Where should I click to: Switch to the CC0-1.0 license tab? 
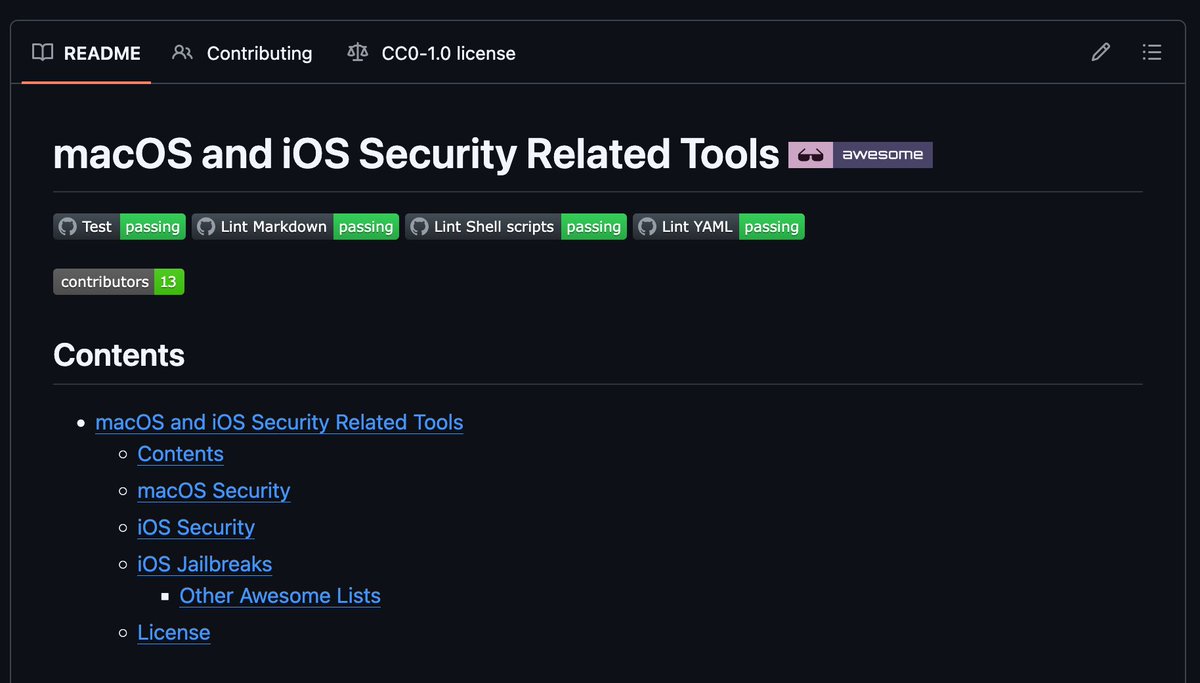point(431,53)
